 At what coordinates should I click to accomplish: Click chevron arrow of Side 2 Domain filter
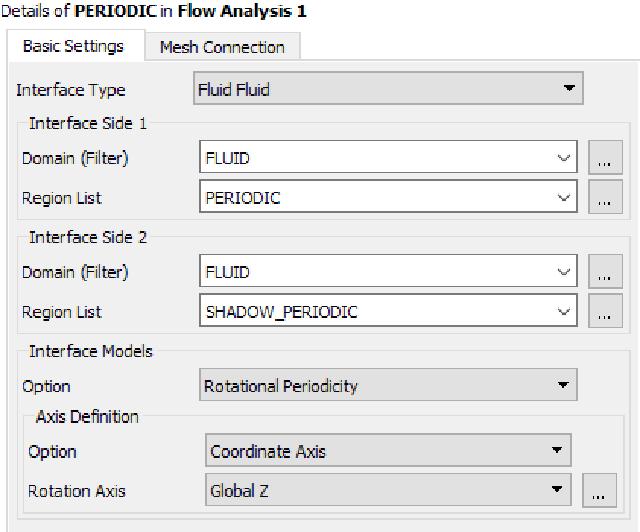(565, 272)
